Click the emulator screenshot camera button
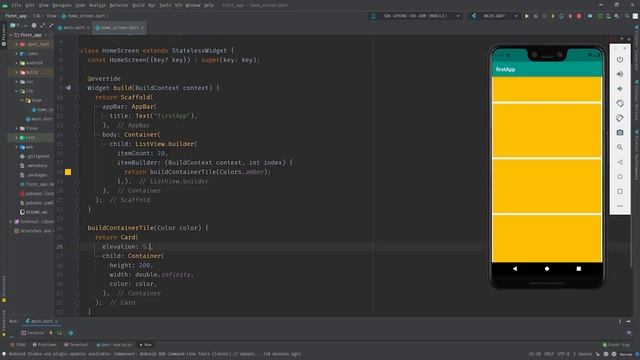The image size is (640, 360). (x=620, y=133)
